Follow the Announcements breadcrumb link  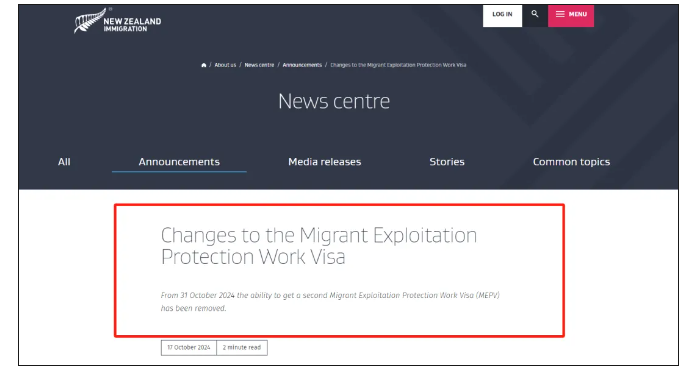[x=302, y=65]
